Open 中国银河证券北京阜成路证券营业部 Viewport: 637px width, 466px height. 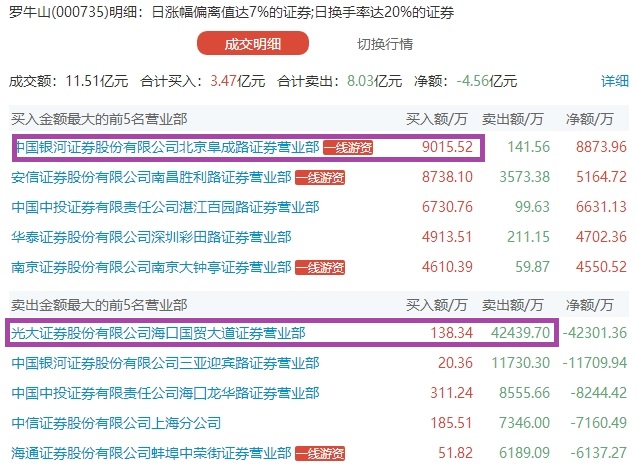(165, 148)
